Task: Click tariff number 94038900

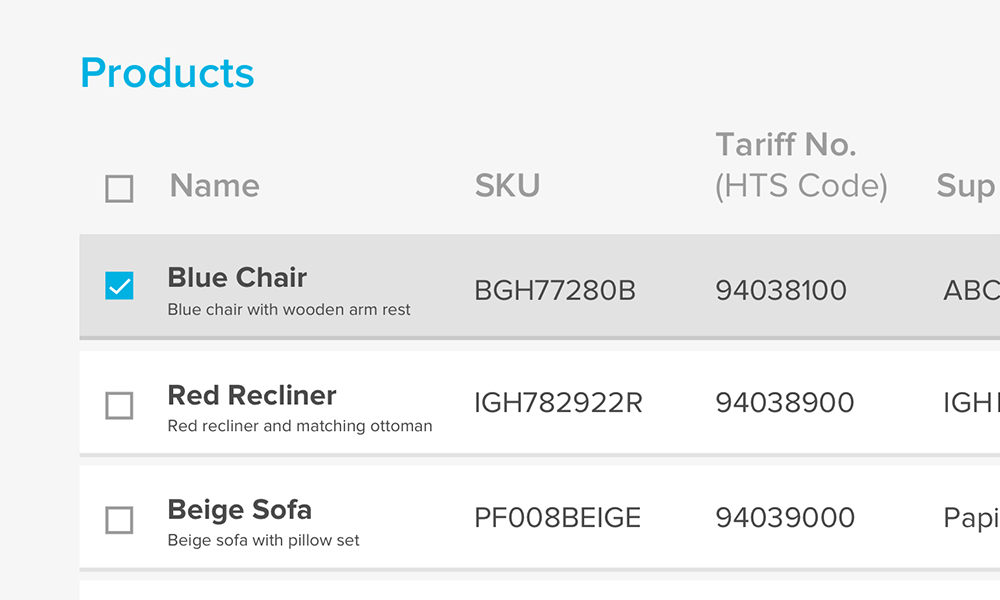Action: tap(784, 402)
